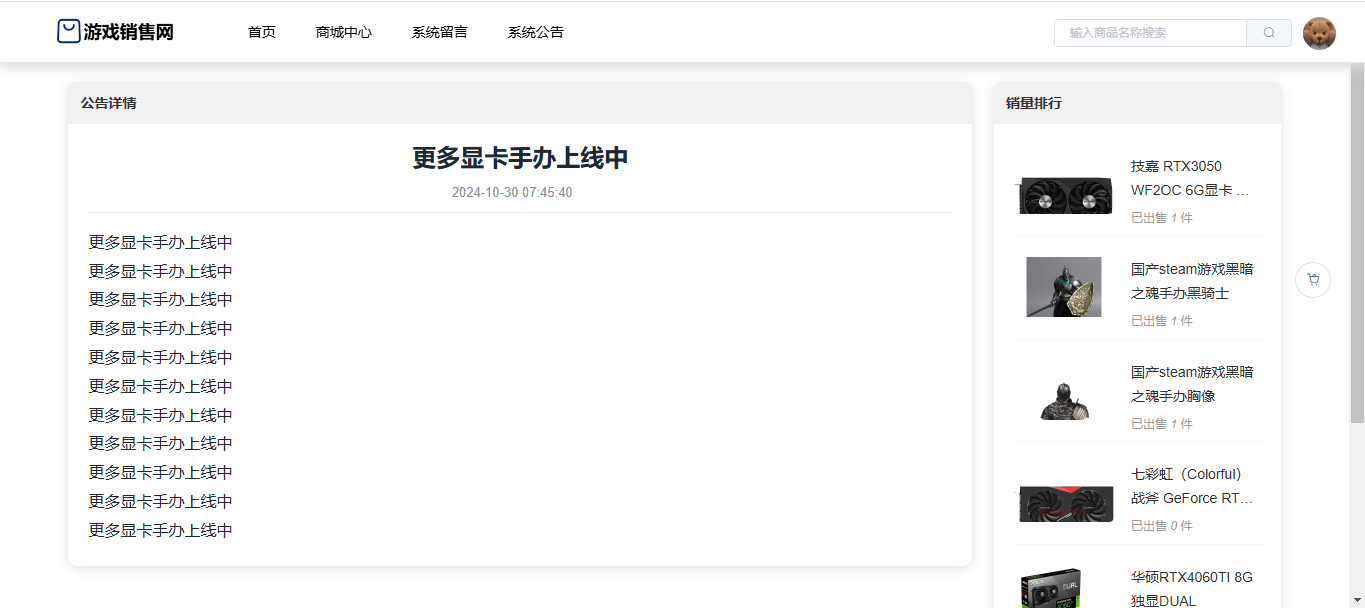
Task: Click the 黑骑士 figure thumbnail
Action: point(1064,287)
